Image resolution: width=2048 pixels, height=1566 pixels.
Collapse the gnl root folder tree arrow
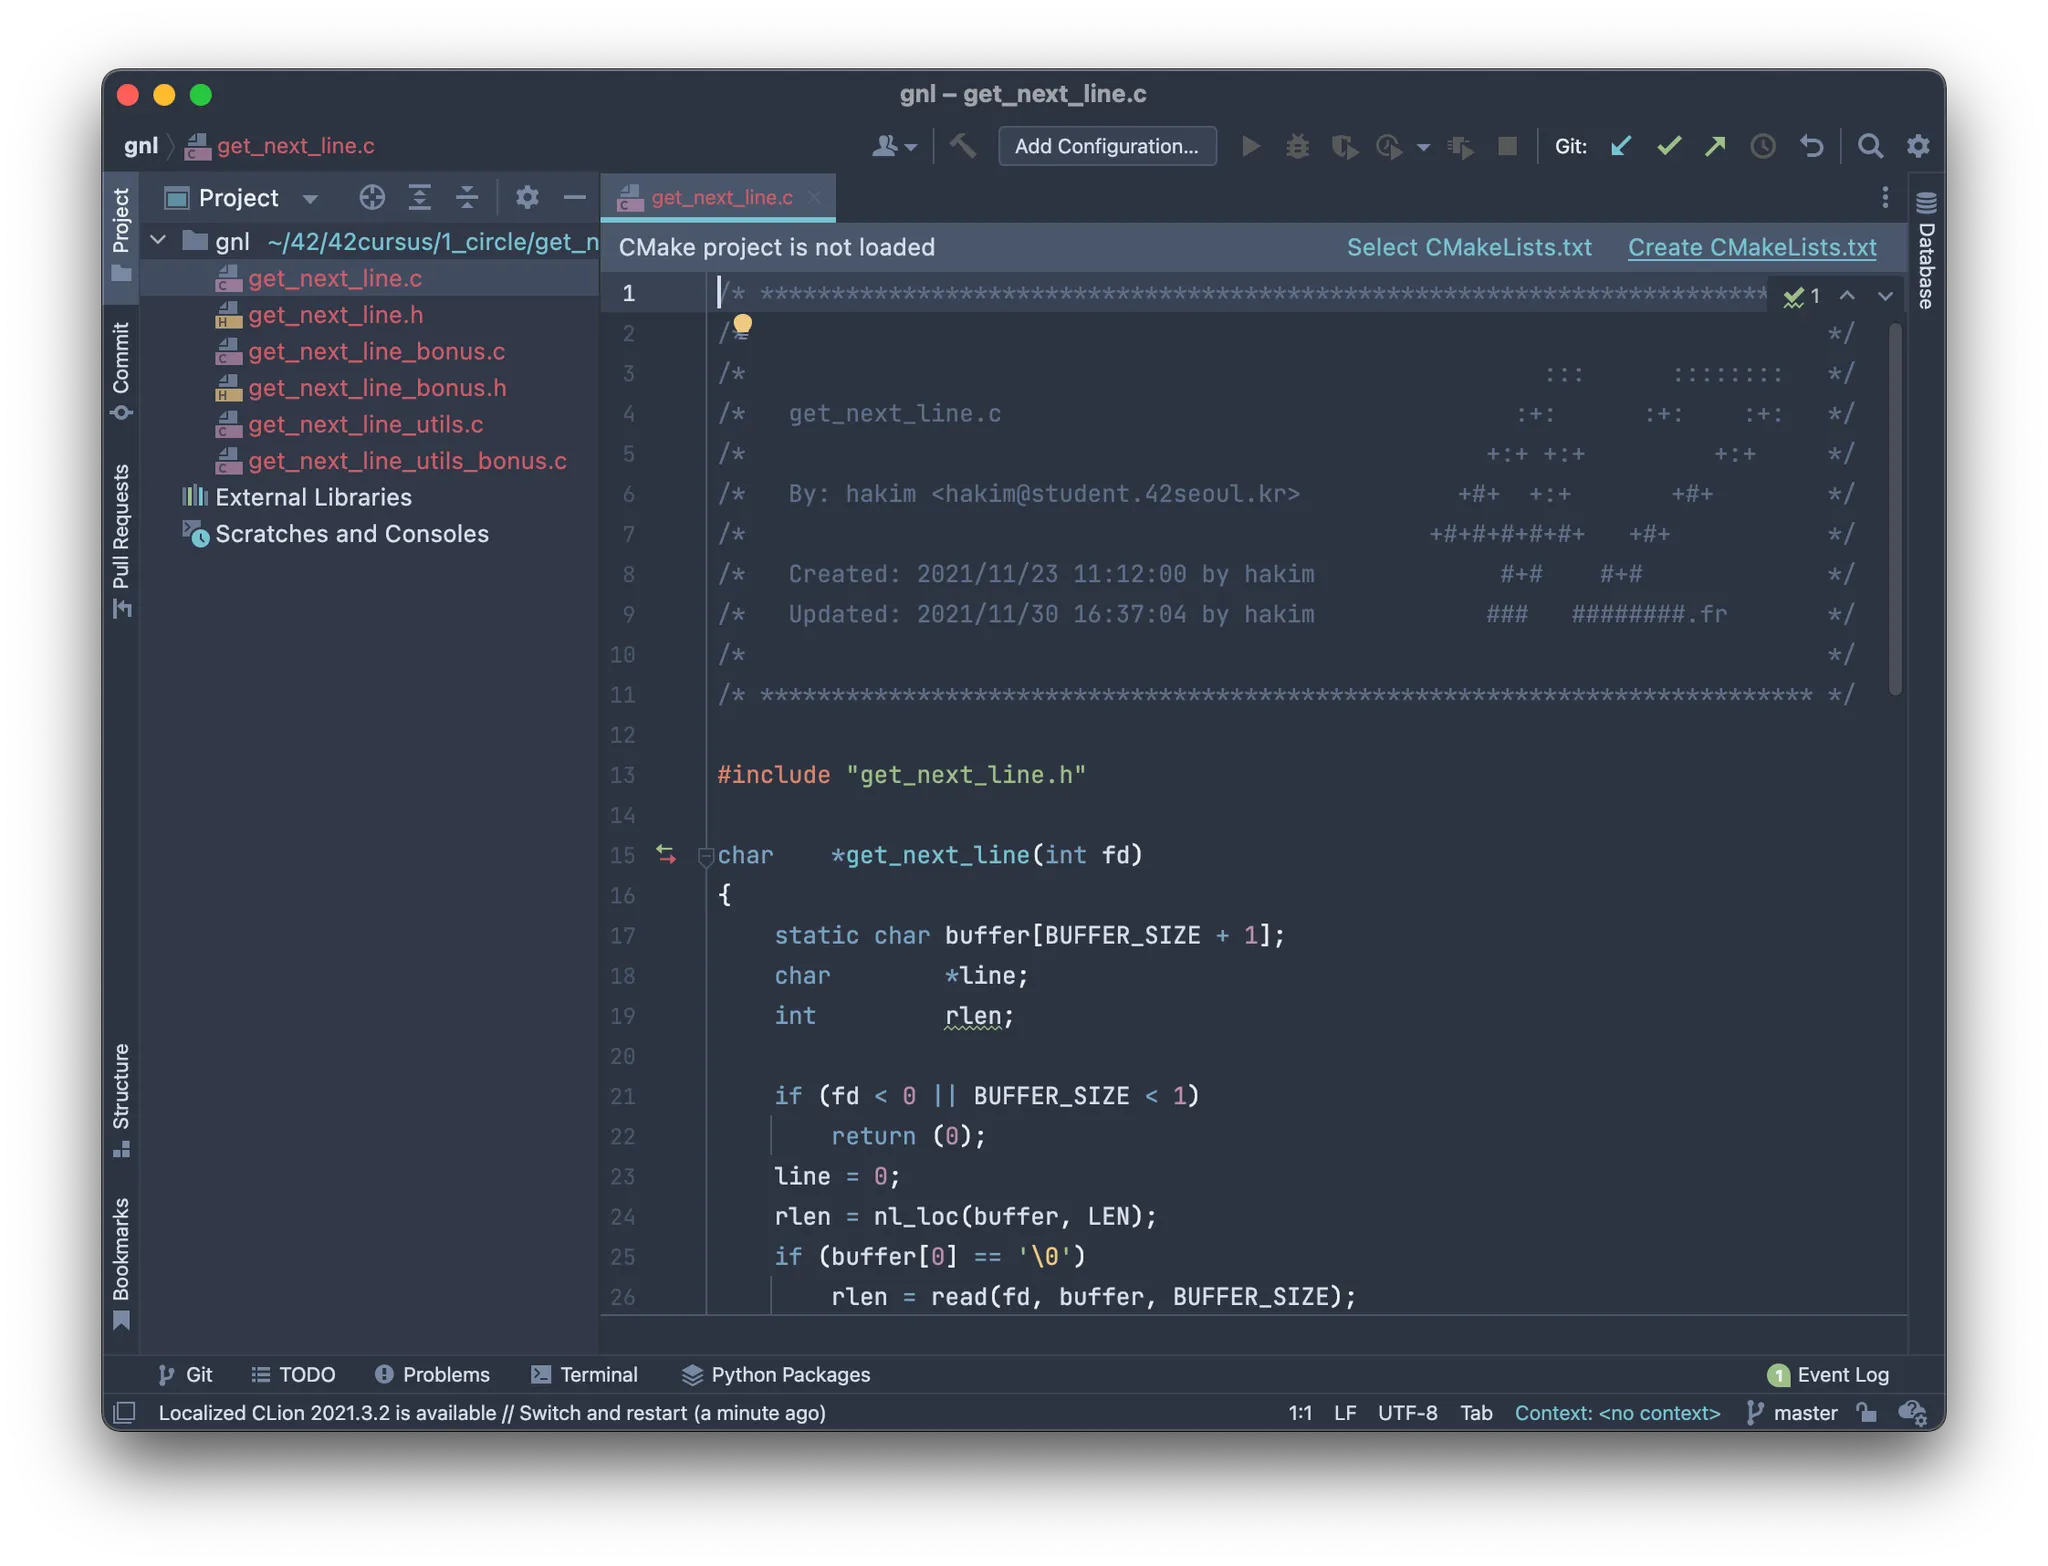click(158, 241)
